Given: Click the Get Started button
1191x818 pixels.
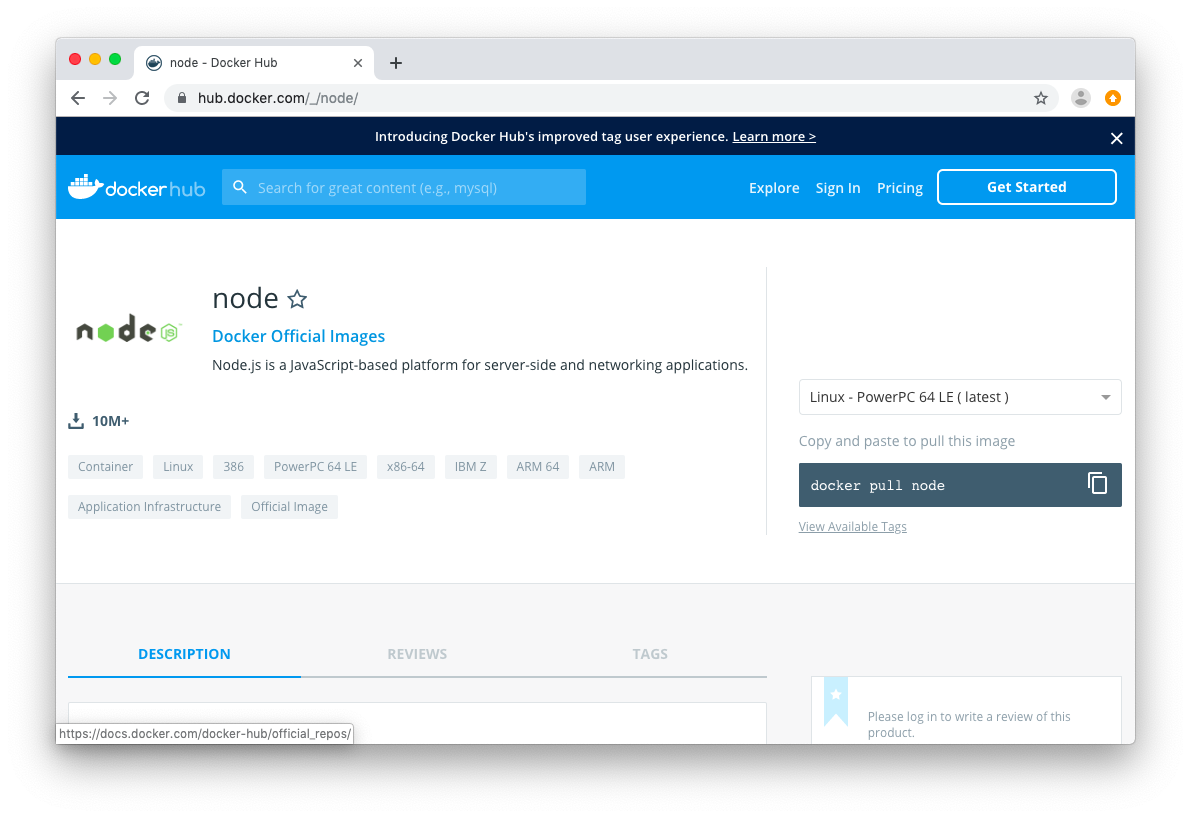Looking at the screenshot, I should (x=1026, y=187).
